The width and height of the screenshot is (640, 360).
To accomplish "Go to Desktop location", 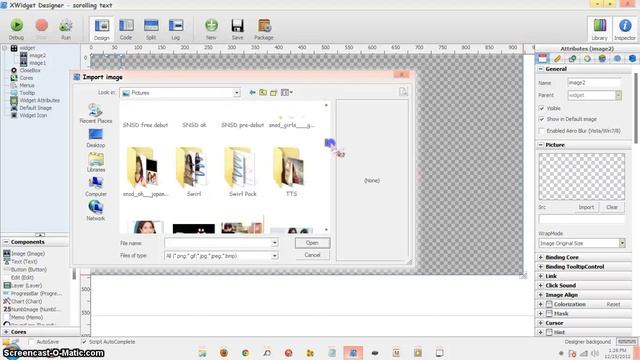I will coord(96,138).
